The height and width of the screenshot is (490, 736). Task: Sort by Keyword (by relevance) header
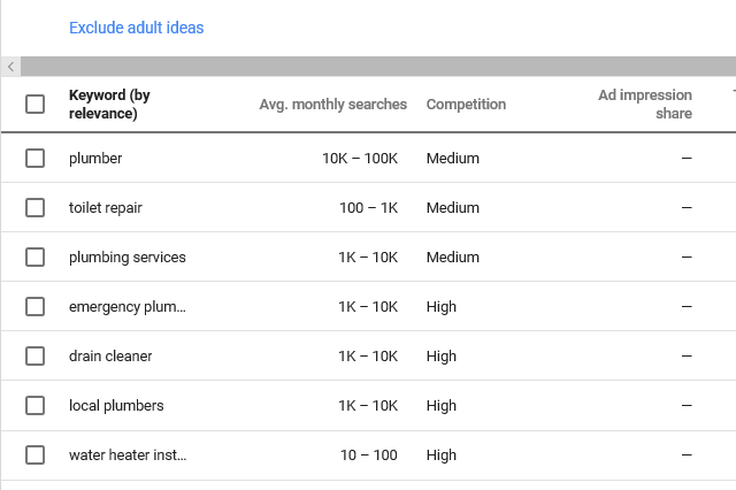click(x=109, y=104)
